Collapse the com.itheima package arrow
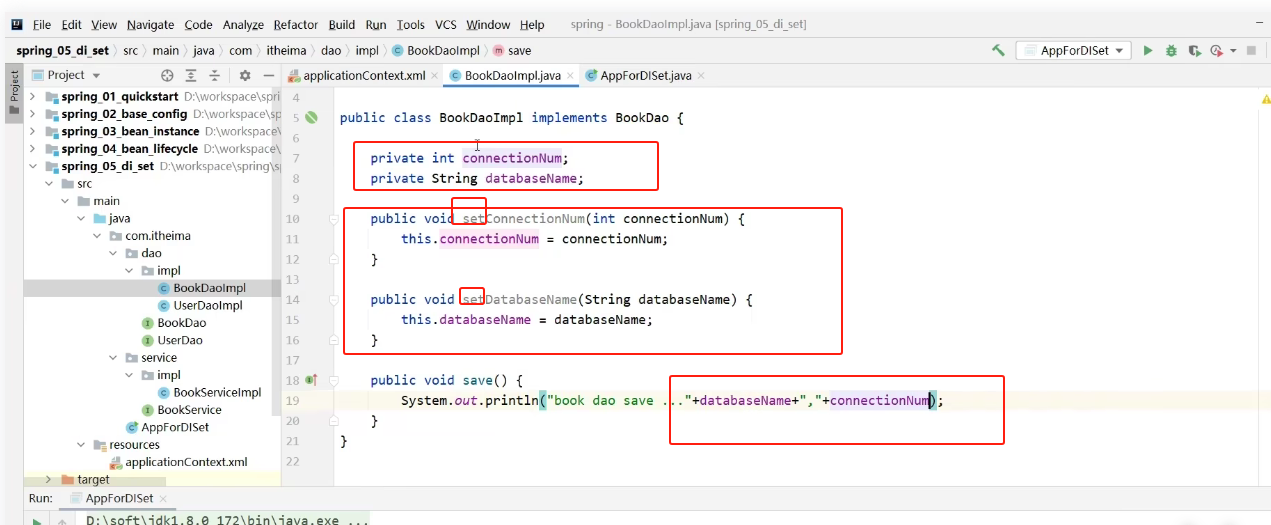The image size is (1271, 525). (x=98, y=236)
